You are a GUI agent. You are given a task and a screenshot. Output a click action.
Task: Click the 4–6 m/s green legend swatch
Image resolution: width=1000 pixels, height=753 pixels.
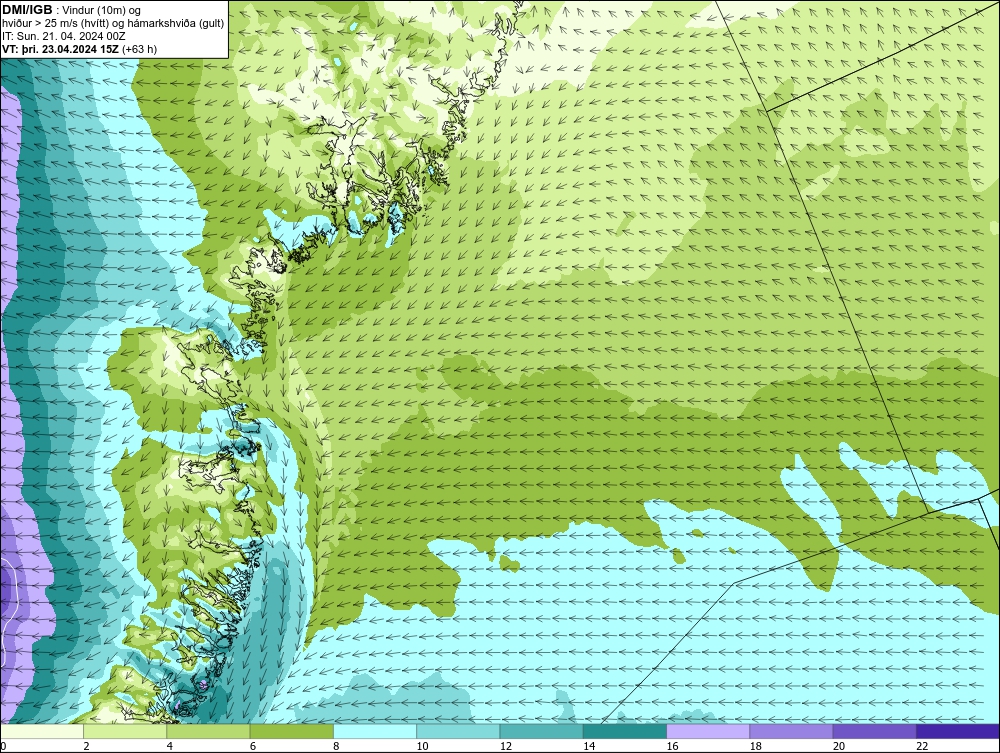click(x=209, y=731)
